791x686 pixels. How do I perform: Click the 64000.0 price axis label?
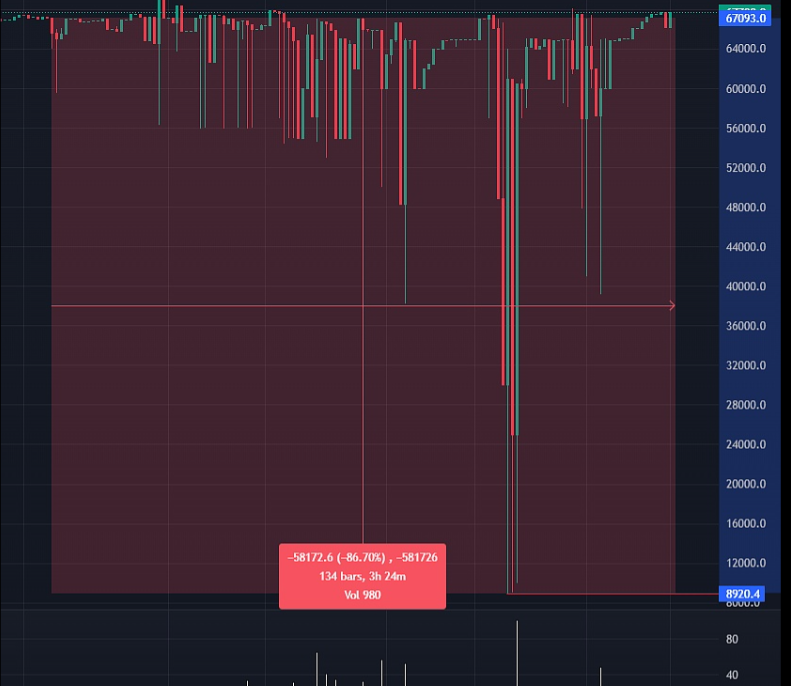pos(745,49)
